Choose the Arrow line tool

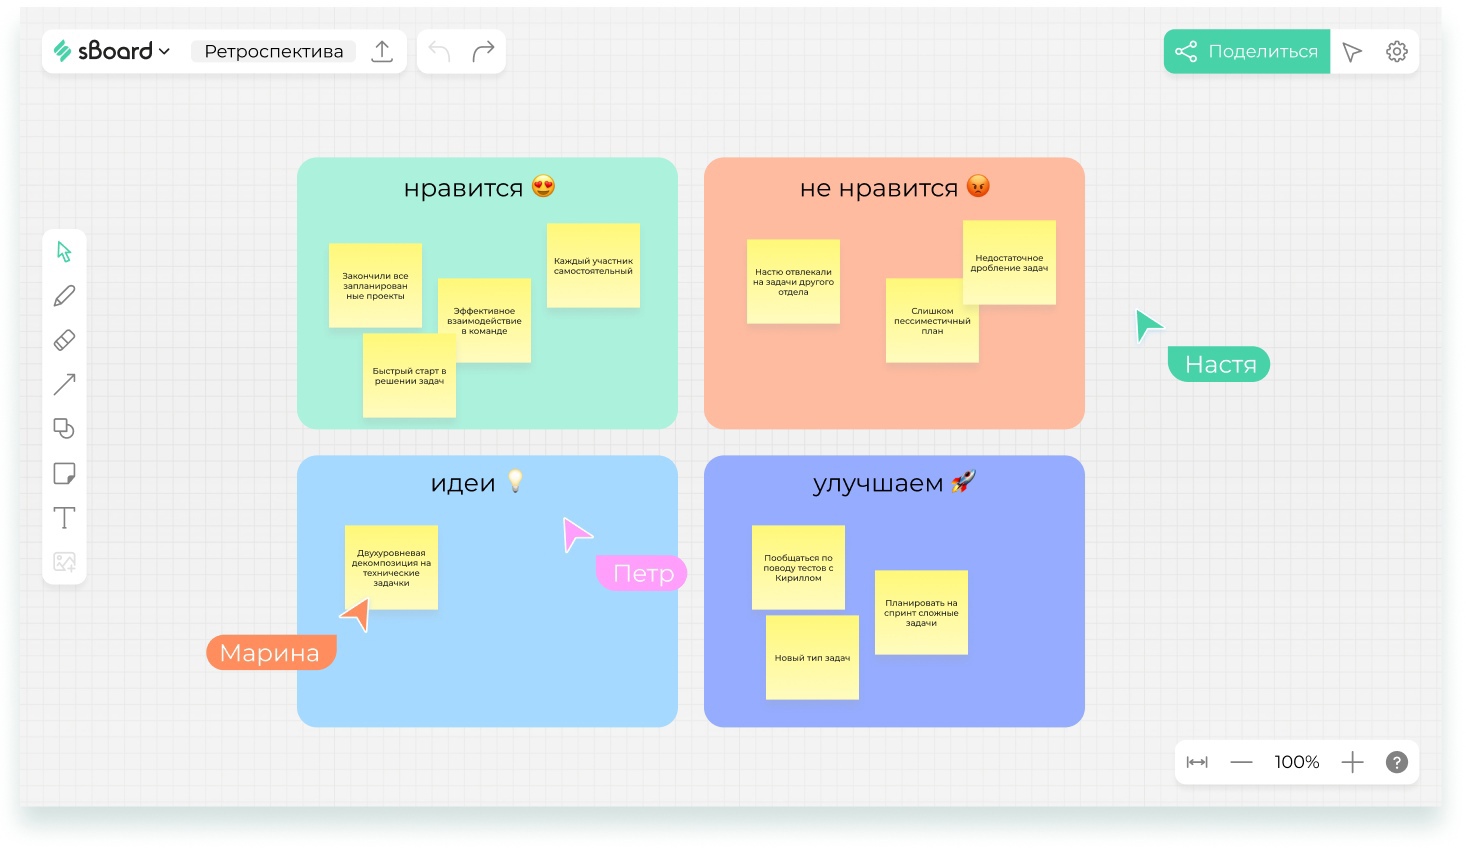pos(64,384)
